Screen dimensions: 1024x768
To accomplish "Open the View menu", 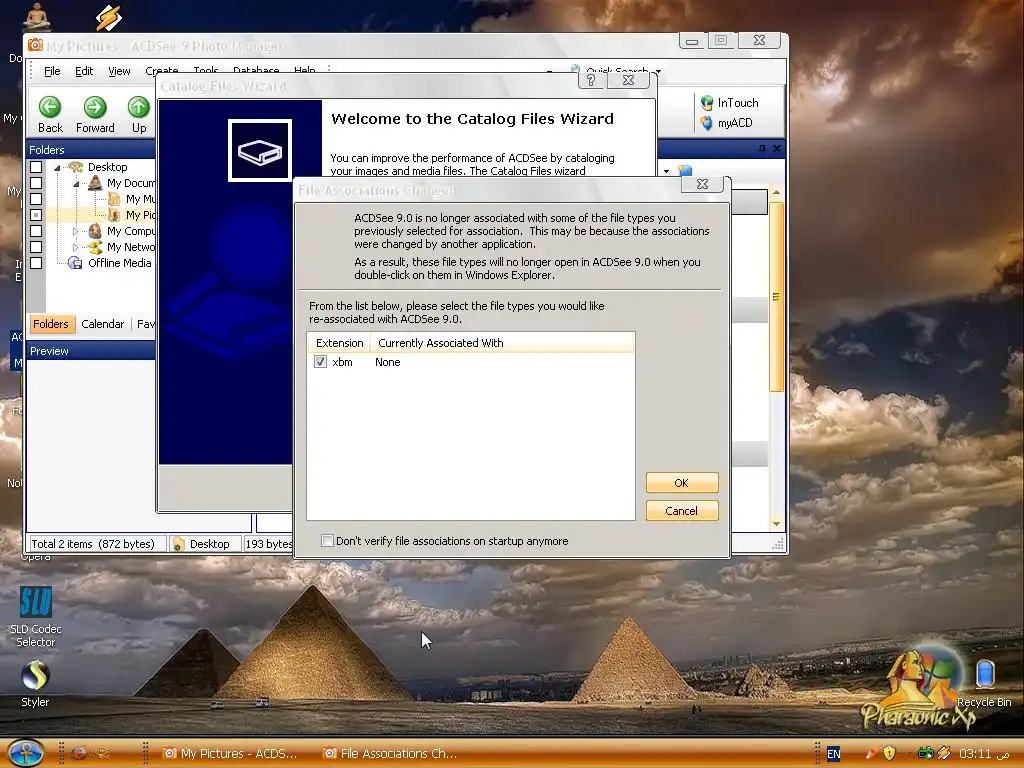I will point(119,71).
